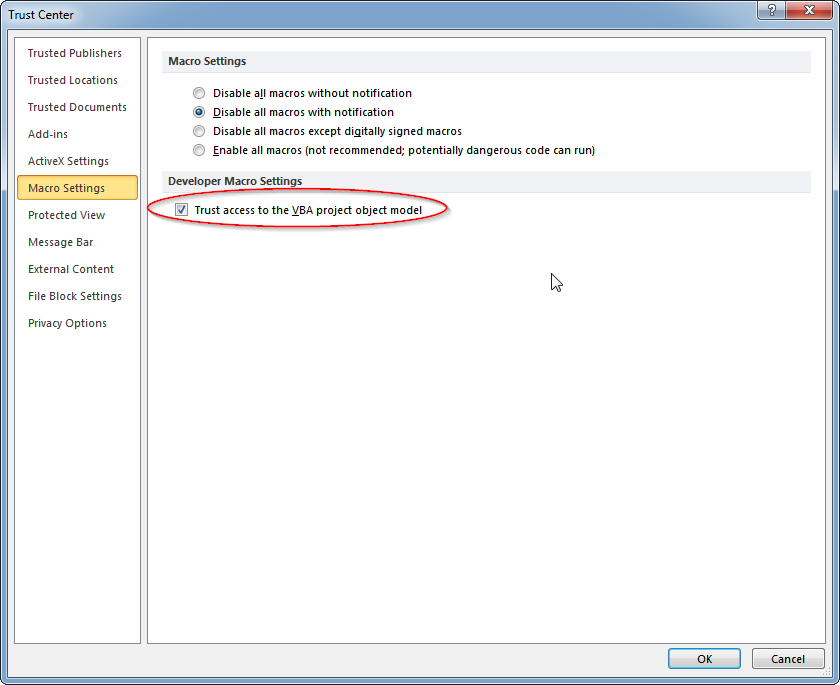
Task: Confirm settings with the OK button
Action: 704,659
